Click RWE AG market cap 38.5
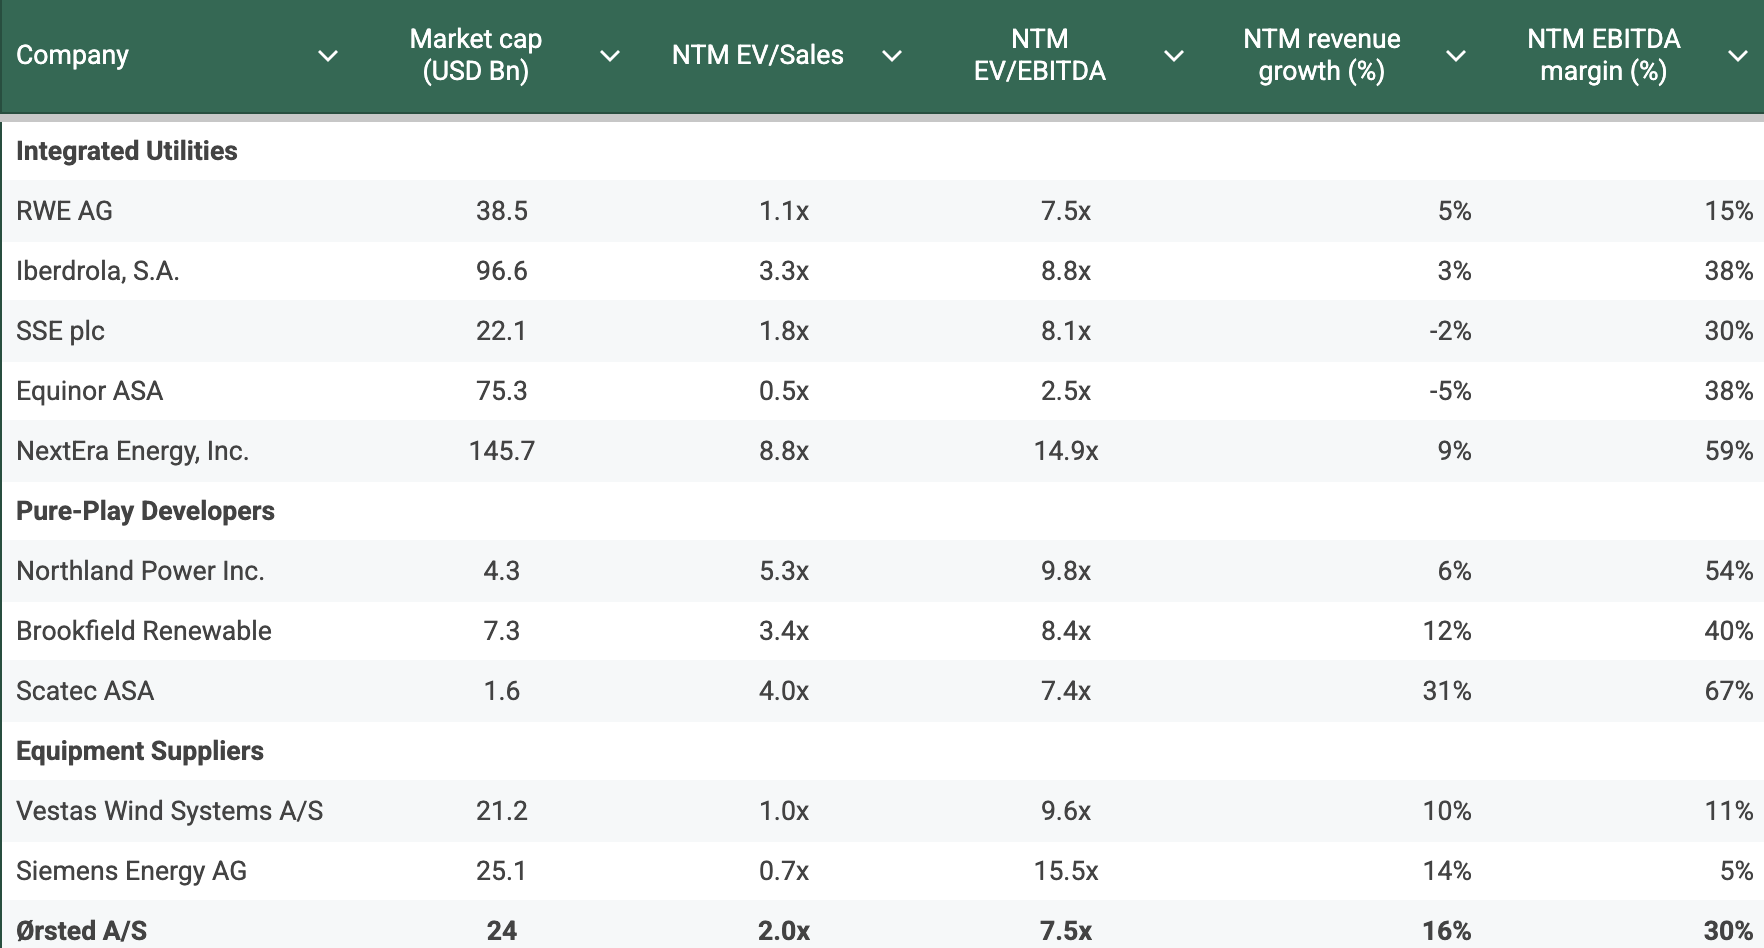 502,211
